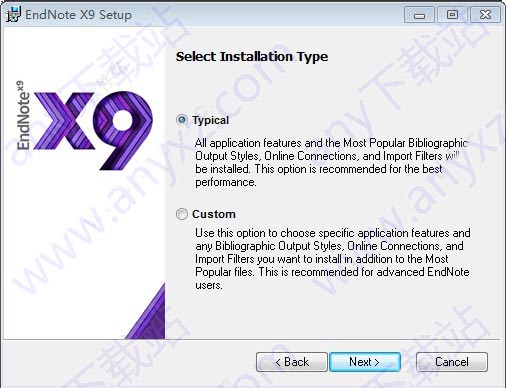The width and height of the screenshot is (506, 388).
Task: Click the EndNote X9 logo graphic
Action: [85, 126]
